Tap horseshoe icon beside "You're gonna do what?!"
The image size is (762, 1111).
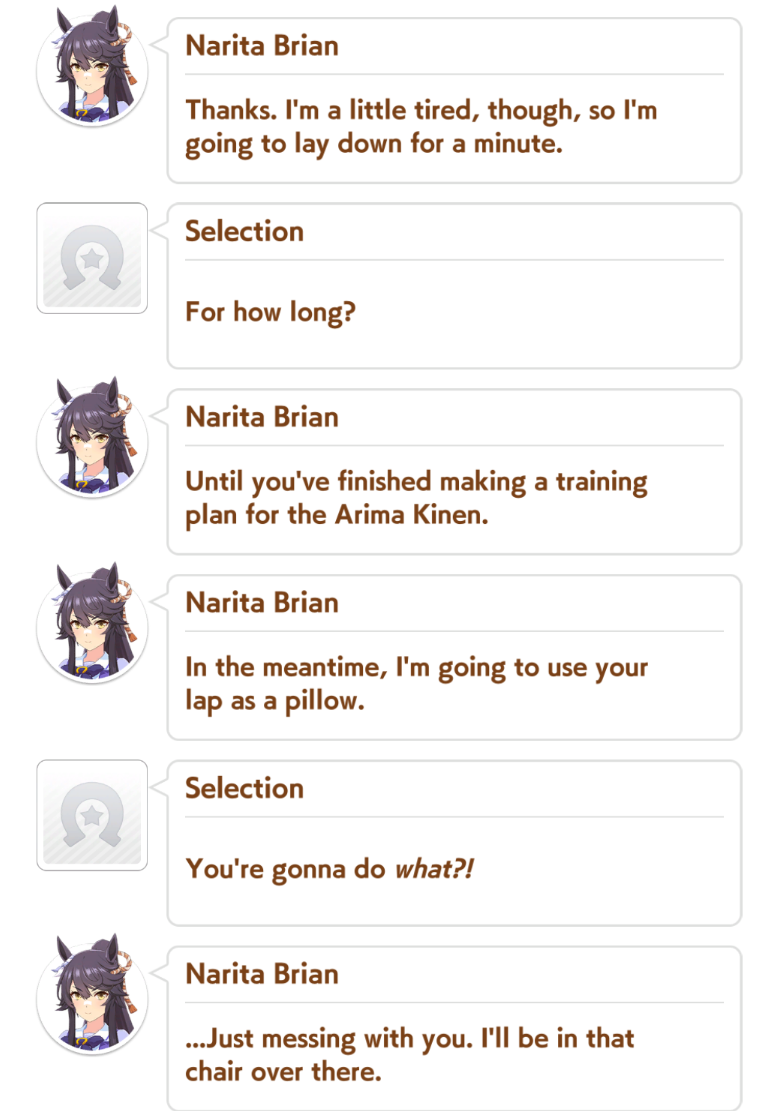pyautogui.click(x=92, y=815)
